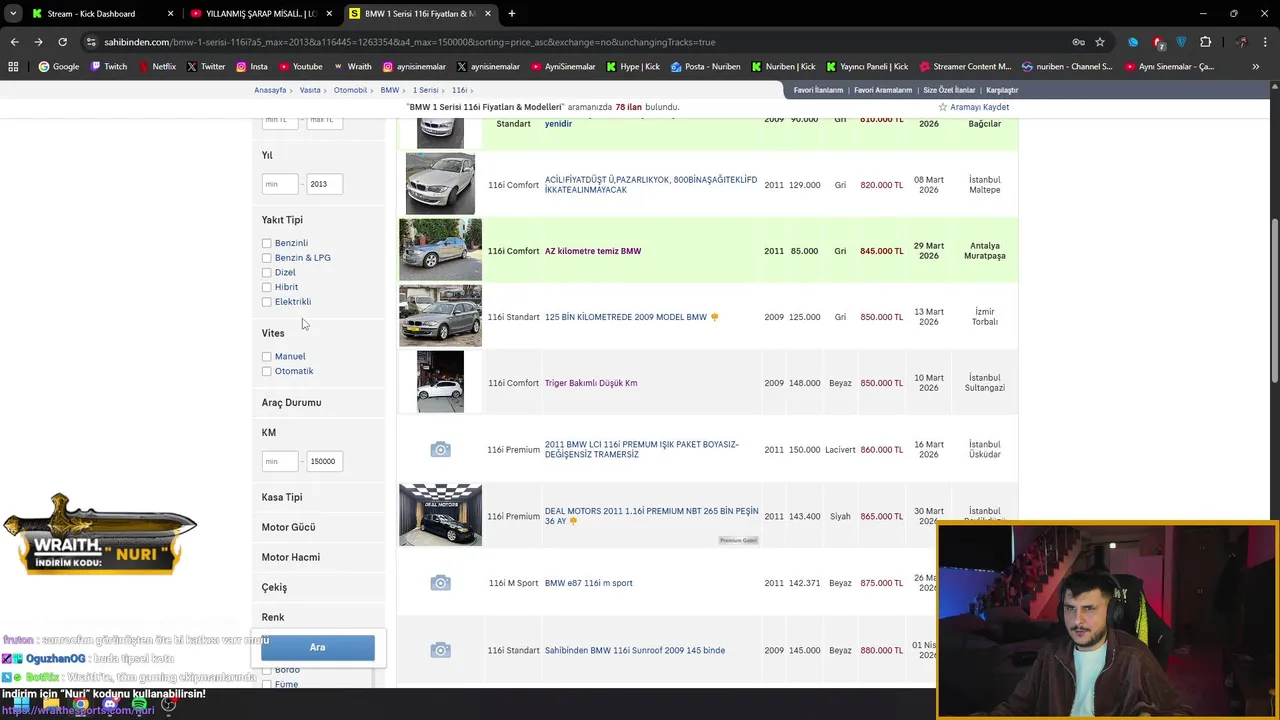Open the Twitch bookmark

[x=108, y=67]
